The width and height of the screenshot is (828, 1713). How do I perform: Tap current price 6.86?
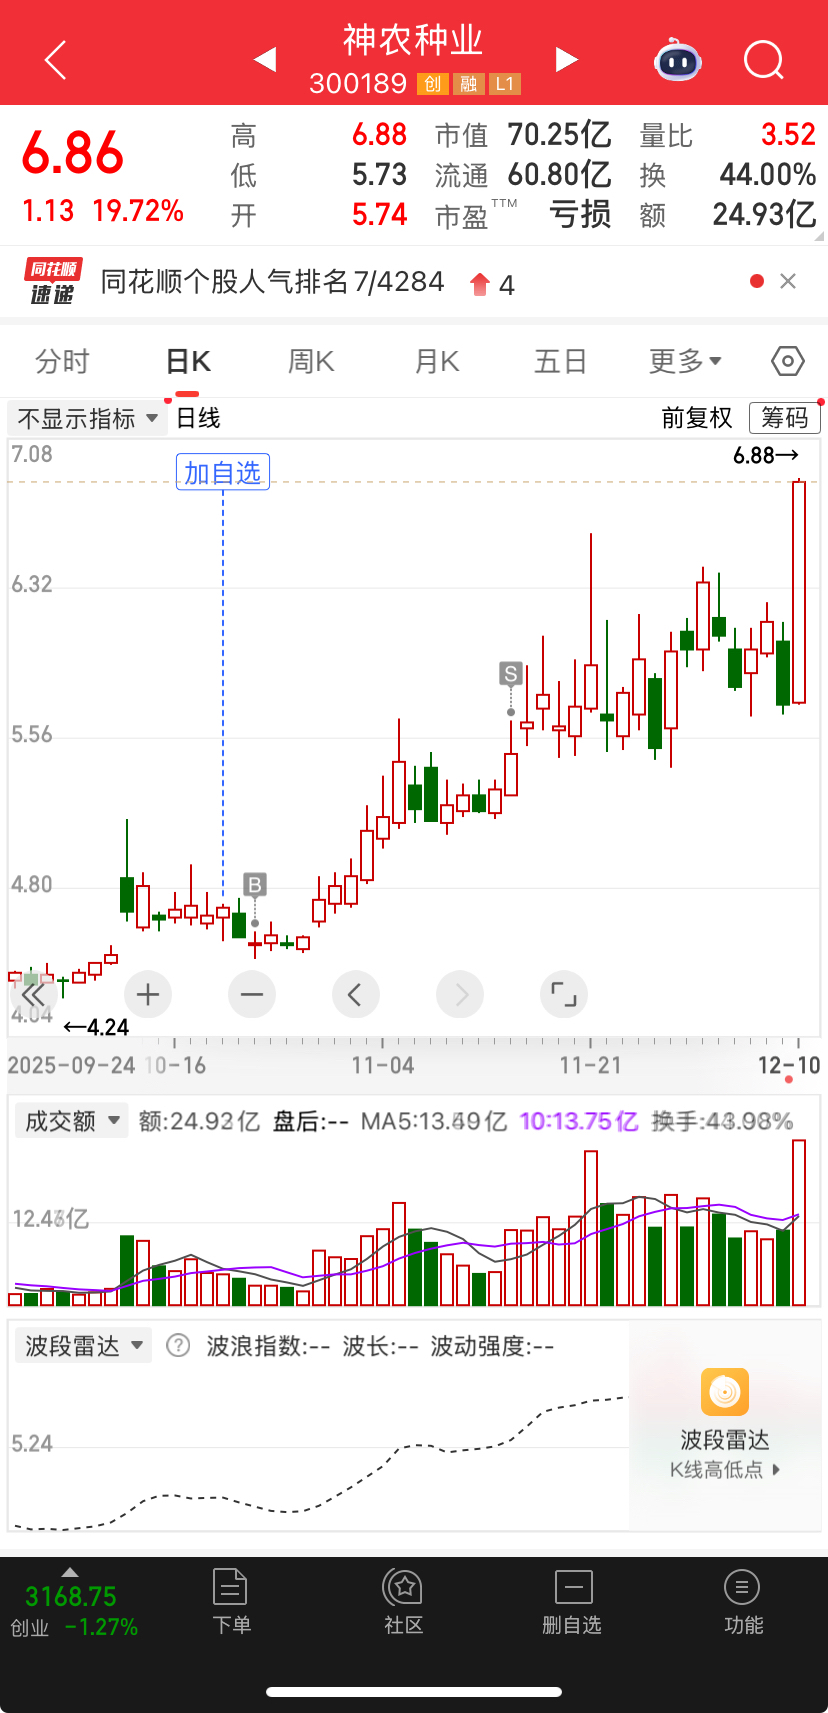tap(73, 153)
